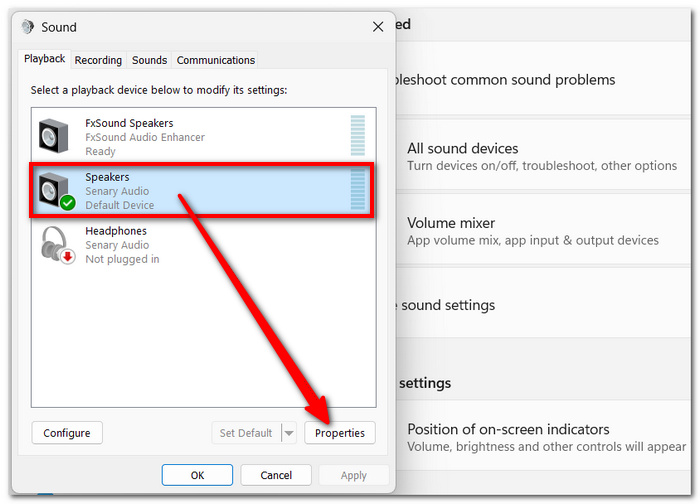Open Volume mixer in Settings window
This screenshot has height=504, width=700.
542,230
